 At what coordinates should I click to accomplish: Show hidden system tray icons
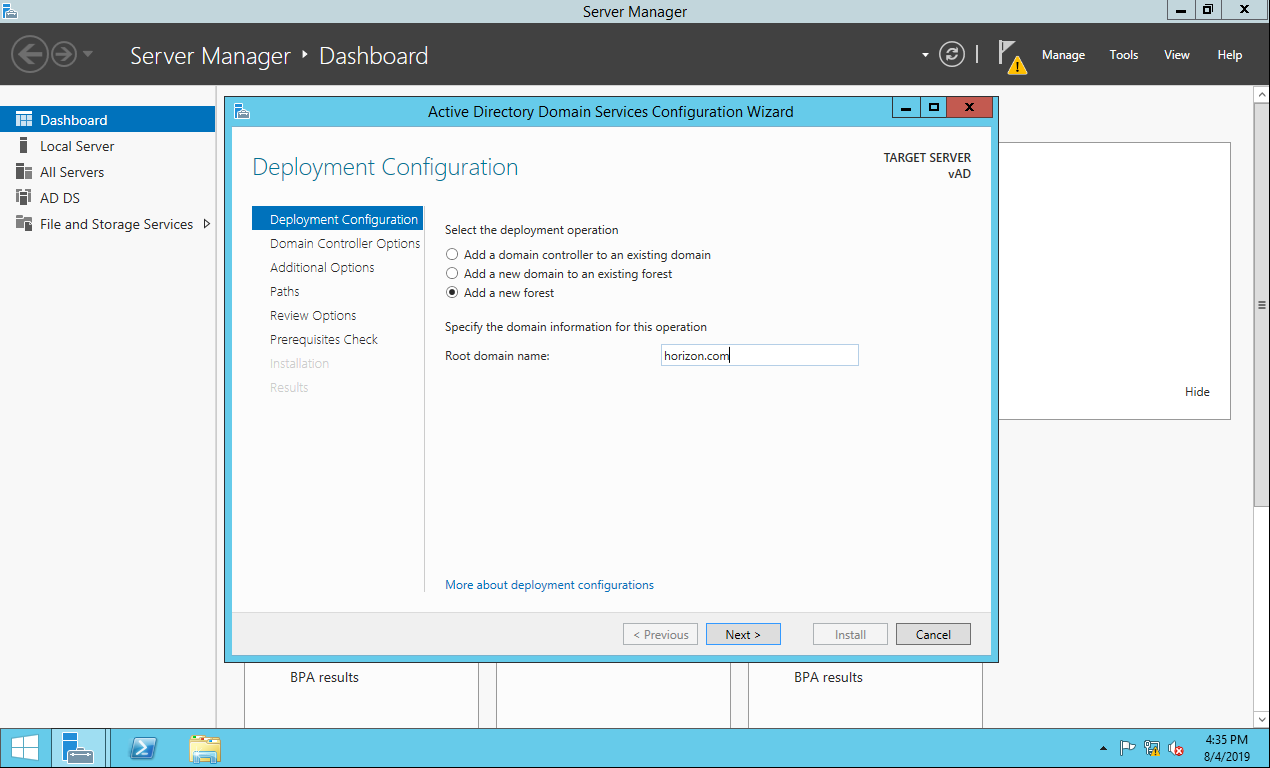(x=1103, y=748)
